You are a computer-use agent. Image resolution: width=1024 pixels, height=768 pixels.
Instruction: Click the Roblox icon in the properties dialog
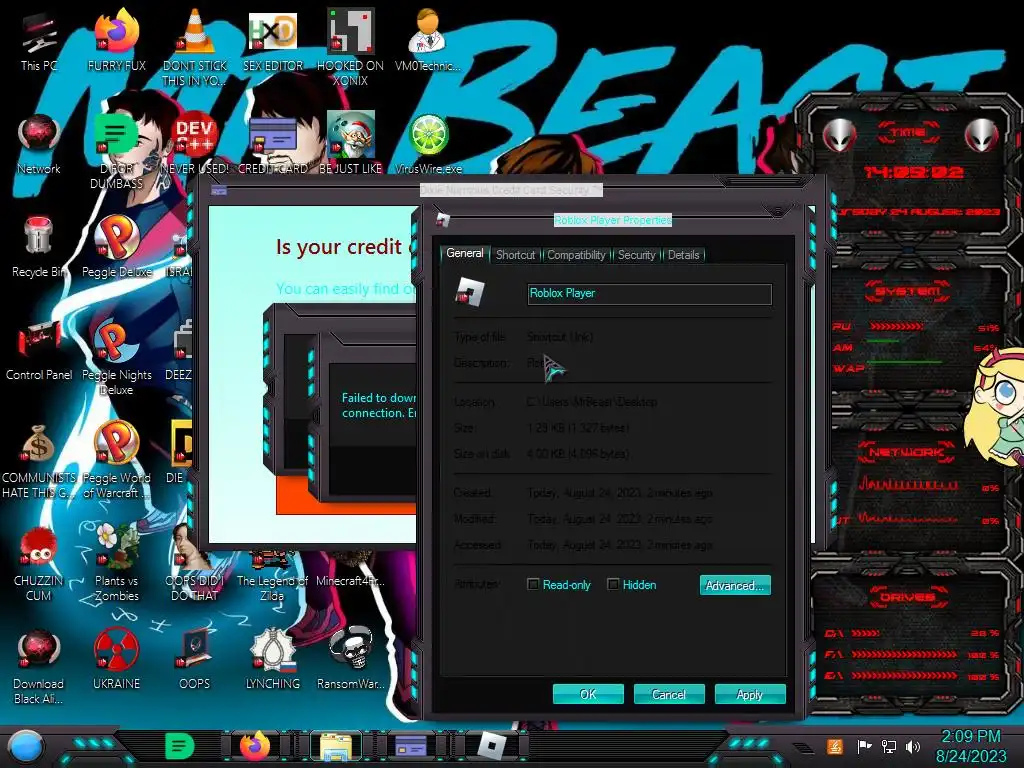470,292
